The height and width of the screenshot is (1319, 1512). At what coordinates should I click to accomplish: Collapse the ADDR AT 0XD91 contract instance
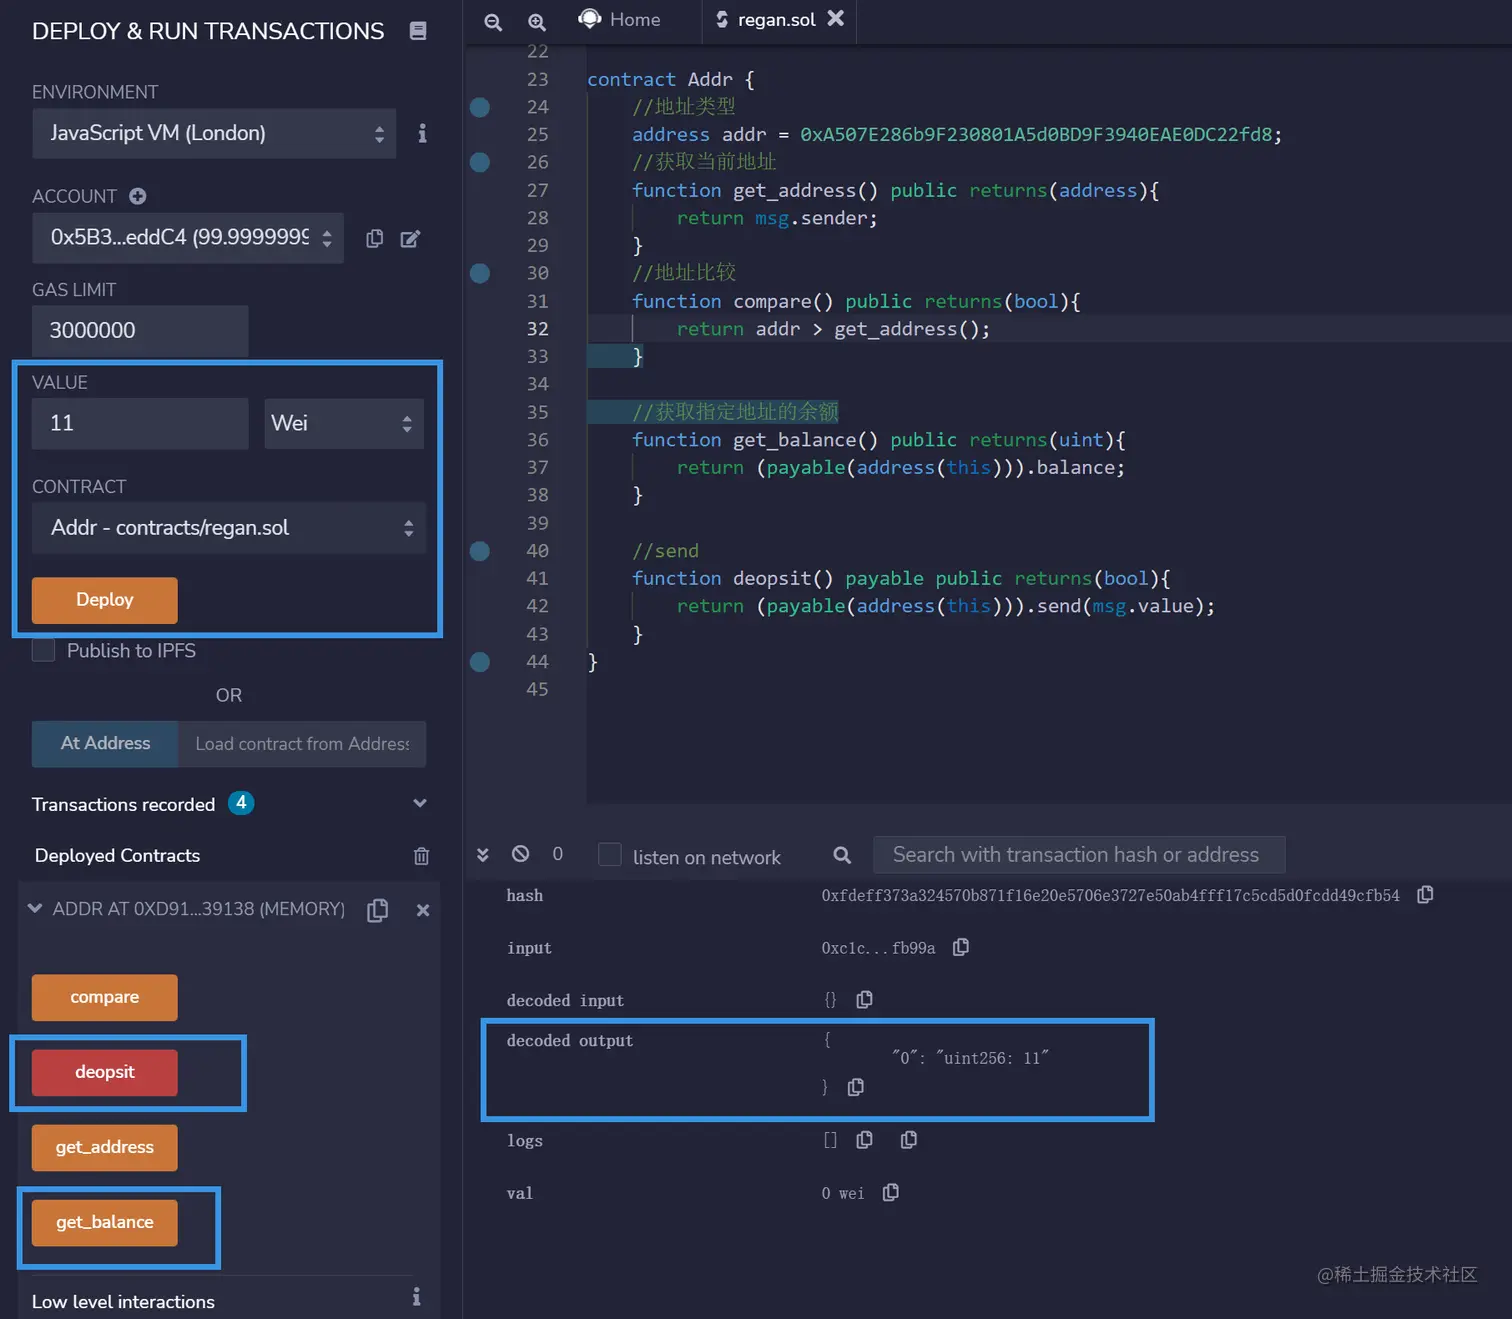pyautogui.click(x=35, y=909)
